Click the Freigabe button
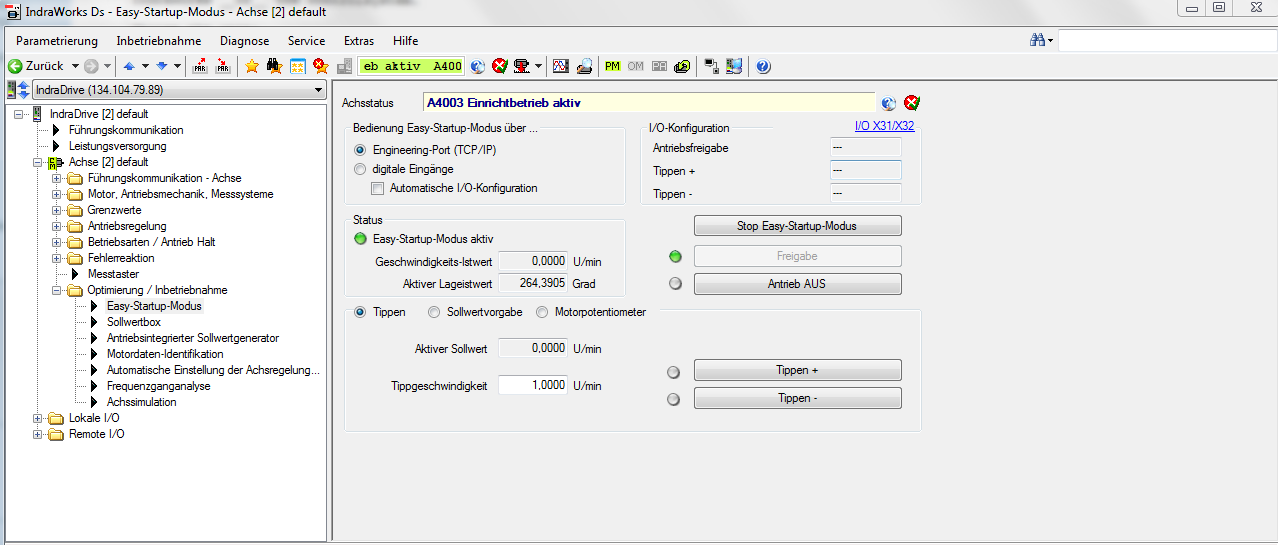 coord(797,256)
